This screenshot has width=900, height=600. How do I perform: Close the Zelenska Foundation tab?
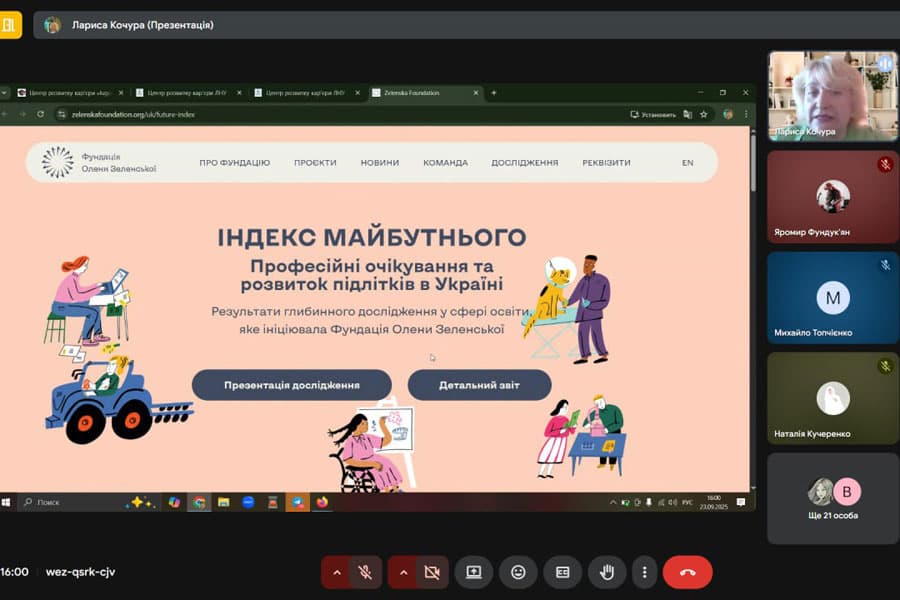point(476,92)
